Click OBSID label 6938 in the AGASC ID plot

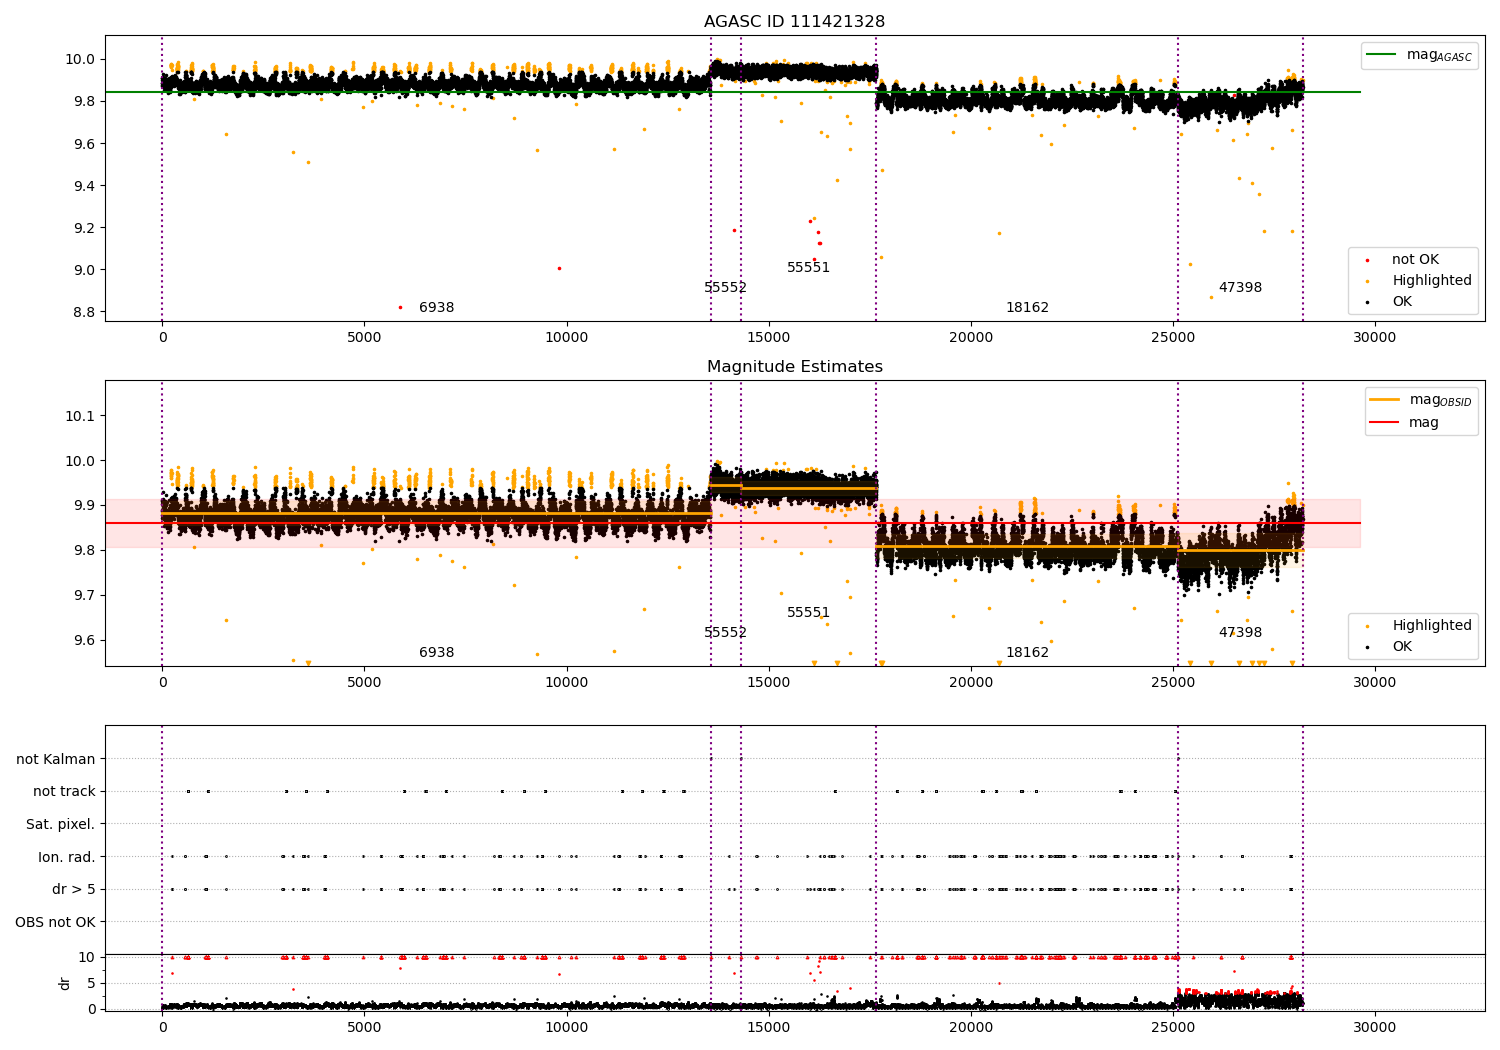click(x=436, y=308)
